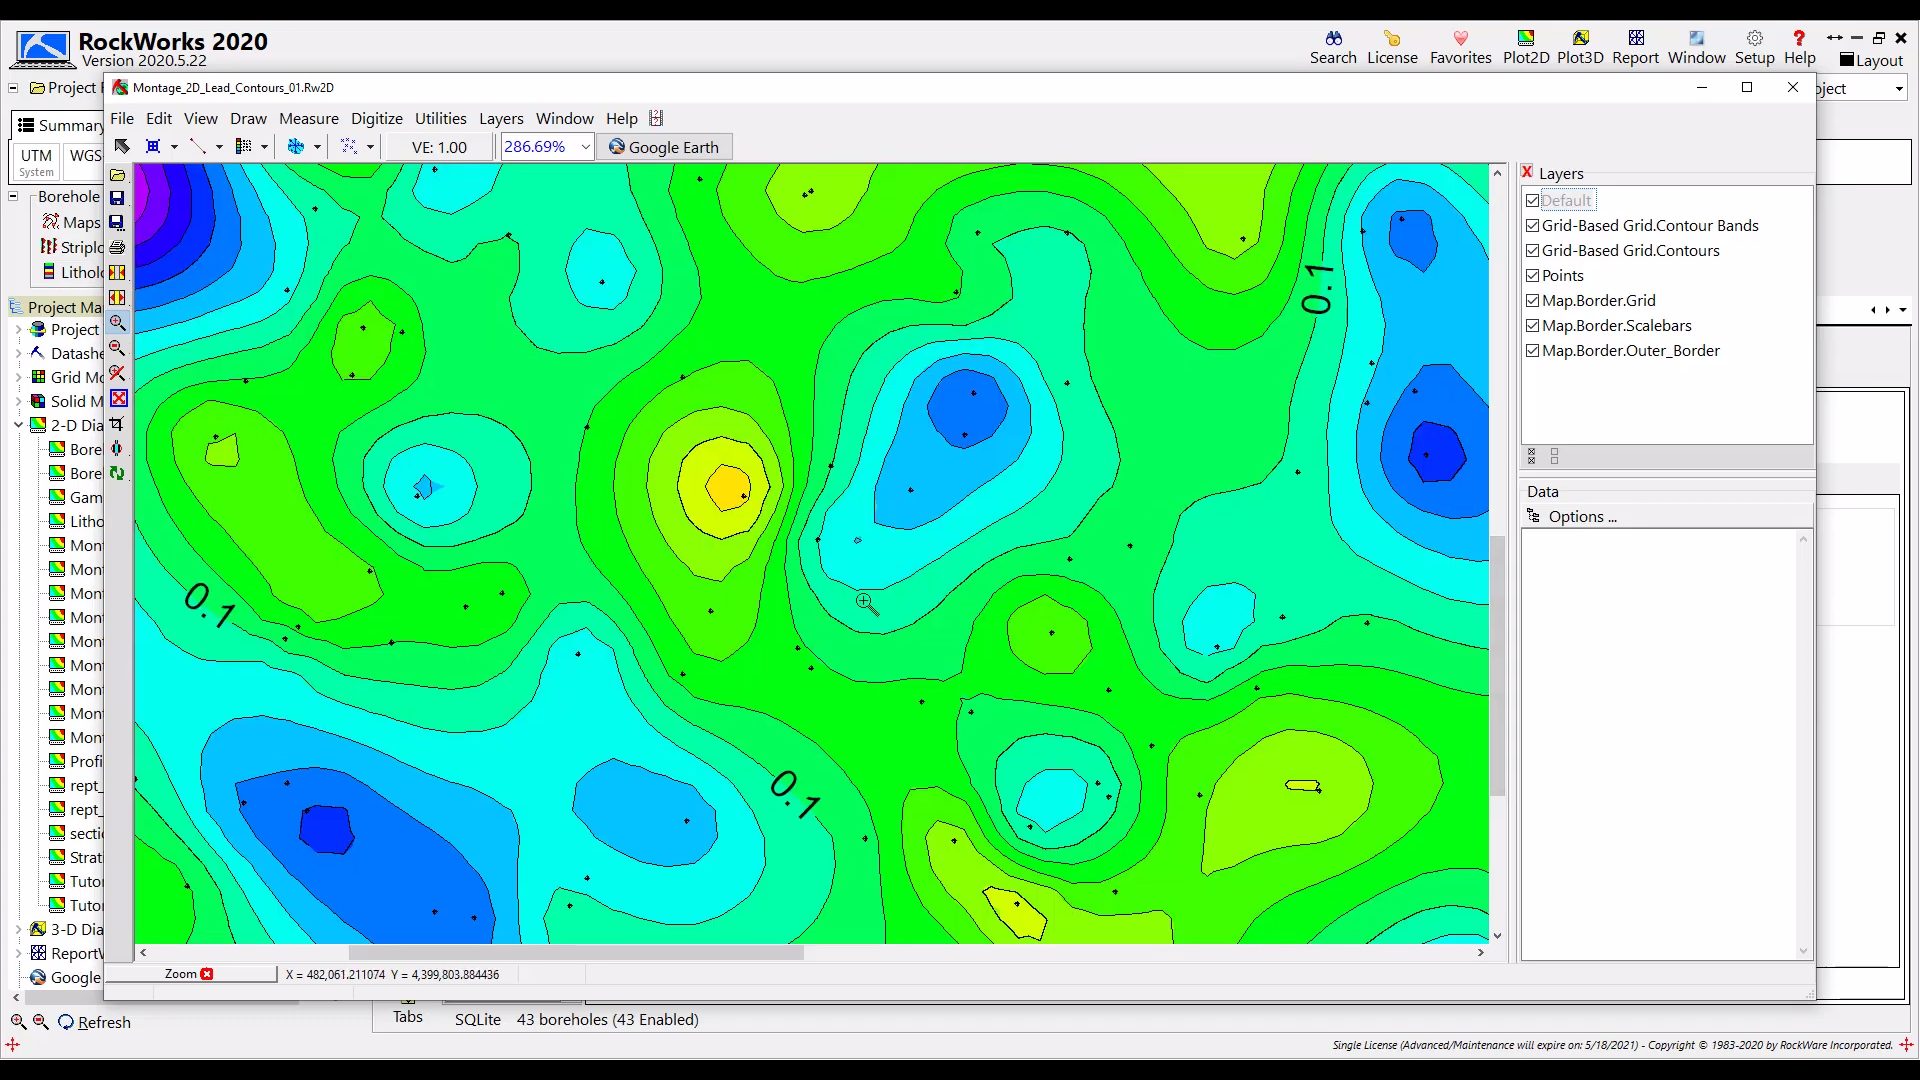Image resolution: width=1920 pixels, height=1080 pixels.
Task: Click the green refresh arrows icon
Action: click(x=117, y=473)
